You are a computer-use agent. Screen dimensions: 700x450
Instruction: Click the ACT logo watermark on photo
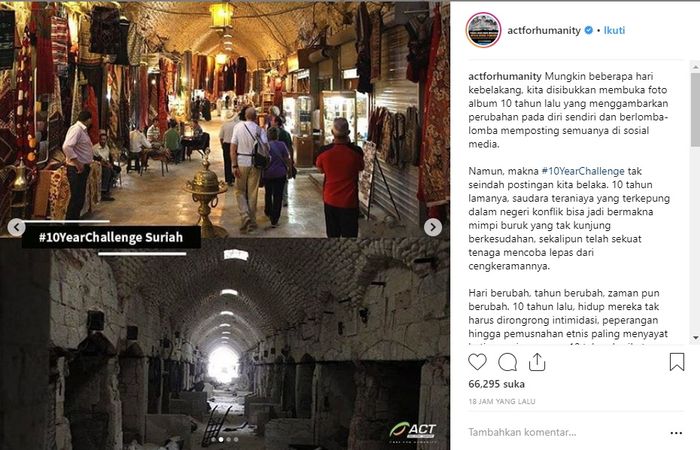(x=413, y=431)
